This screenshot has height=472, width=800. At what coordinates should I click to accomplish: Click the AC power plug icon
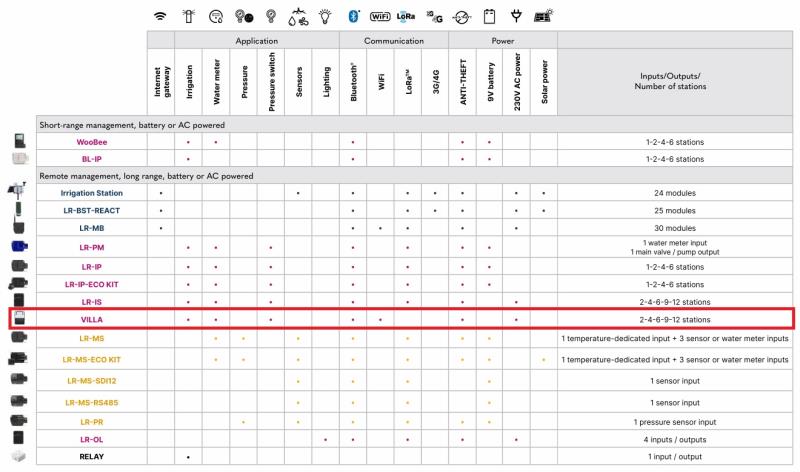(516, 17)
